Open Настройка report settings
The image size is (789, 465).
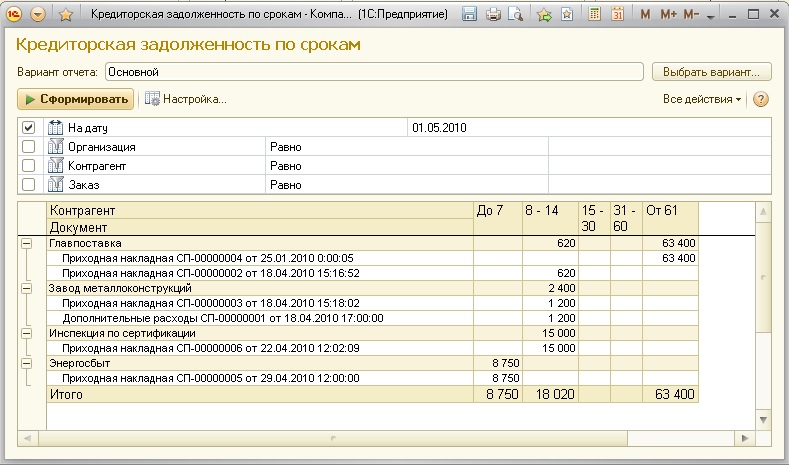point(186,99)
